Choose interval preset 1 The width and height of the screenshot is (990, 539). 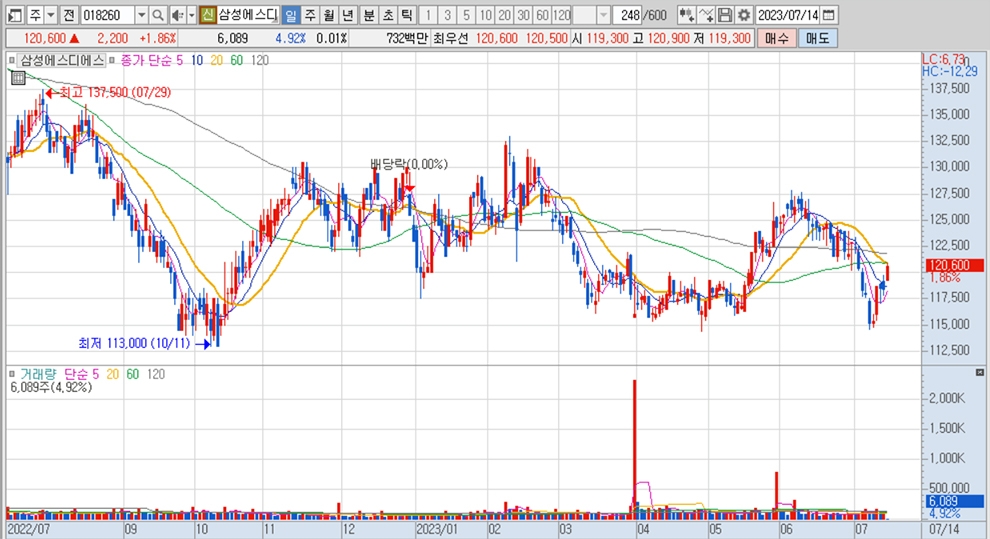(428, 15)
